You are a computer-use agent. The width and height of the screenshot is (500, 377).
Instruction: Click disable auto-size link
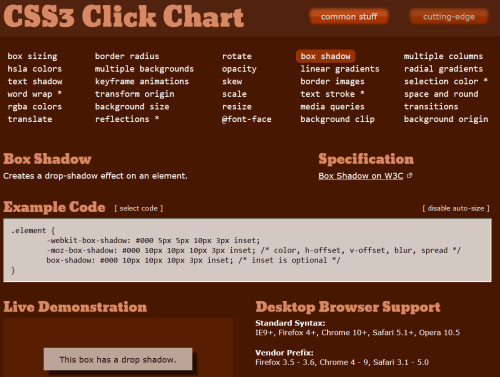tap(456, 208)
